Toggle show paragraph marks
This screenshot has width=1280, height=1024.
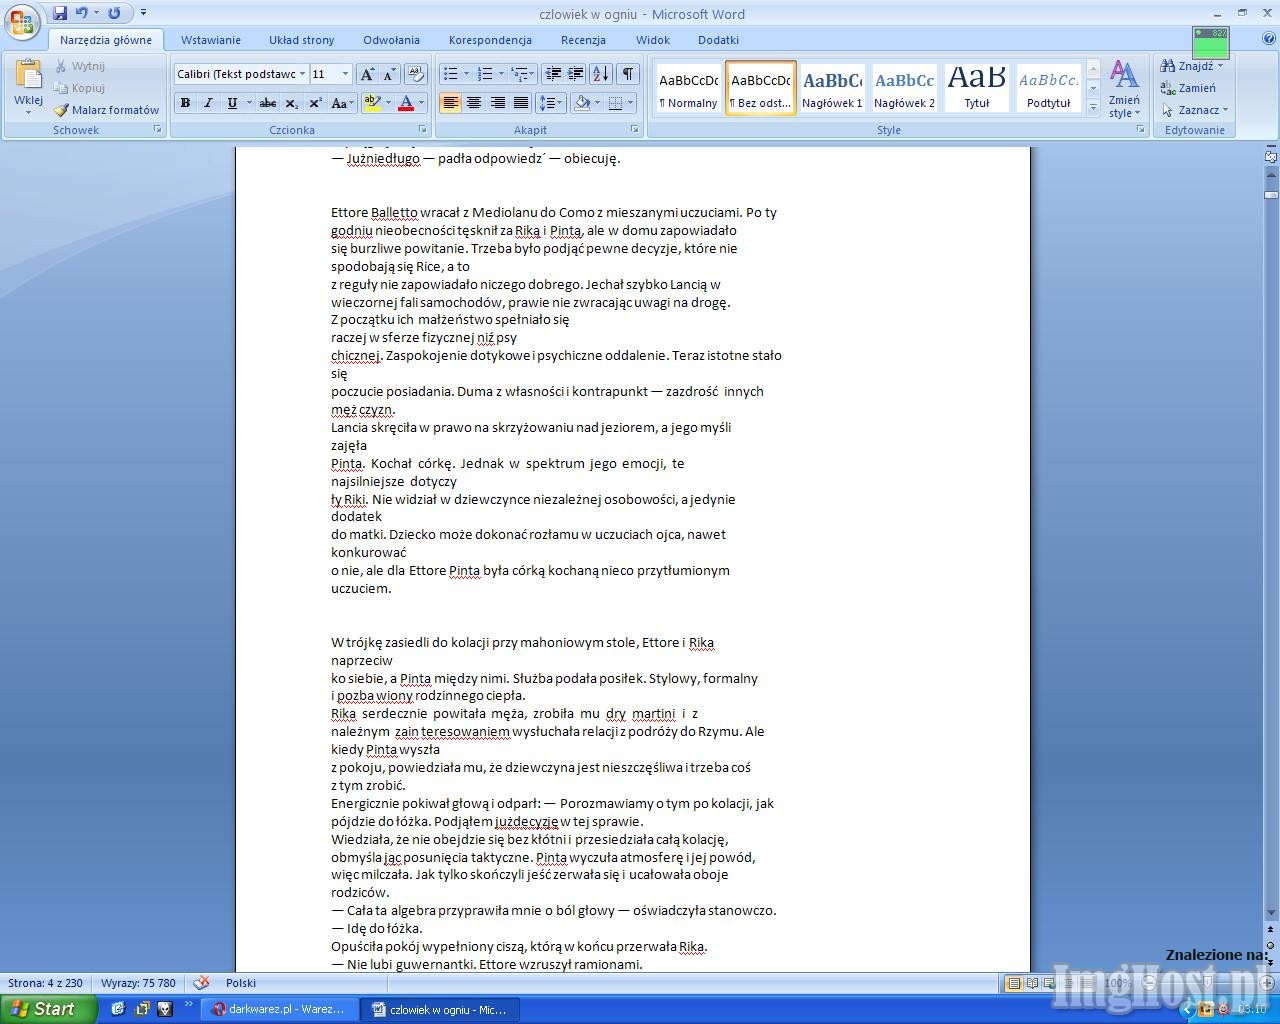[627, 74]
